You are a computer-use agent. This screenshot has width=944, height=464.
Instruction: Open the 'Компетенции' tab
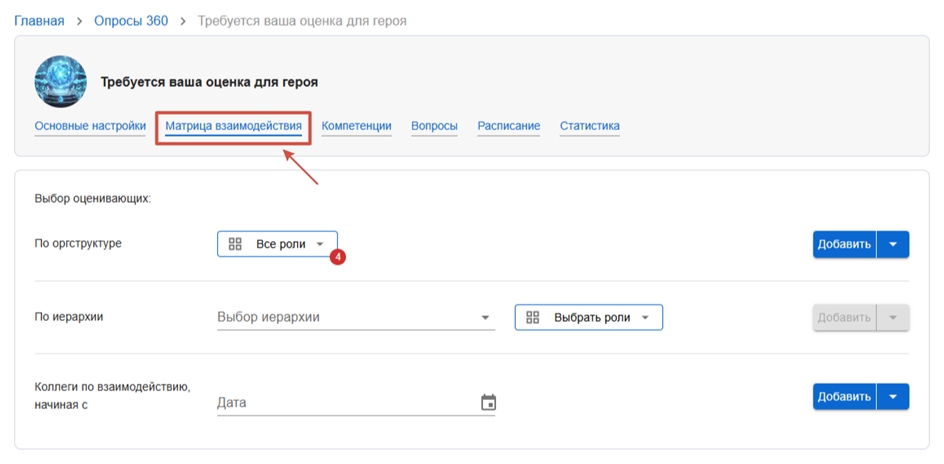tap(356, 126)
